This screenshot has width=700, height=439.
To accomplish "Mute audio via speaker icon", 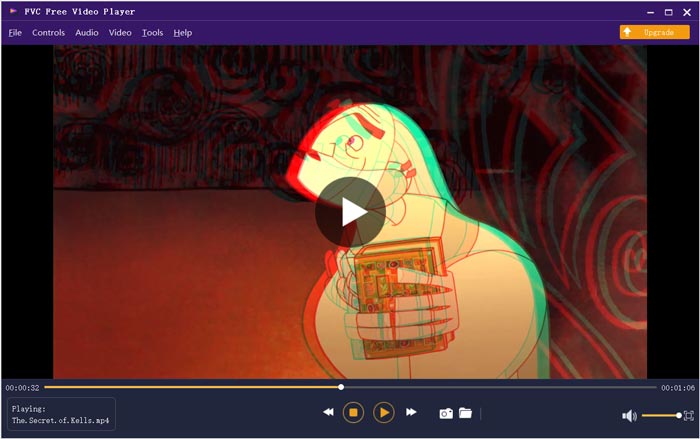I will pyautogui.click(x=629, y=416).
